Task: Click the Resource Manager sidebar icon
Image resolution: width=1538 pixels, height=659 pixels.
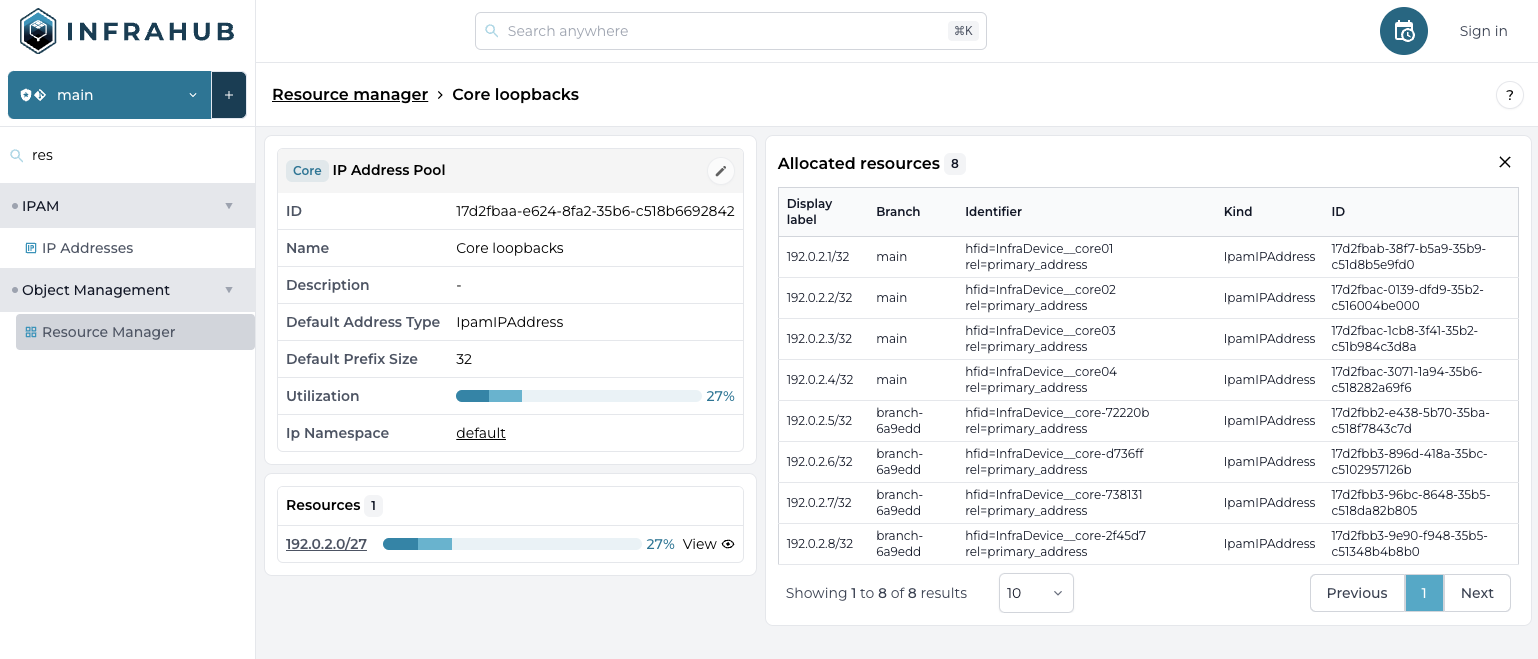Action: pos(31,332)
